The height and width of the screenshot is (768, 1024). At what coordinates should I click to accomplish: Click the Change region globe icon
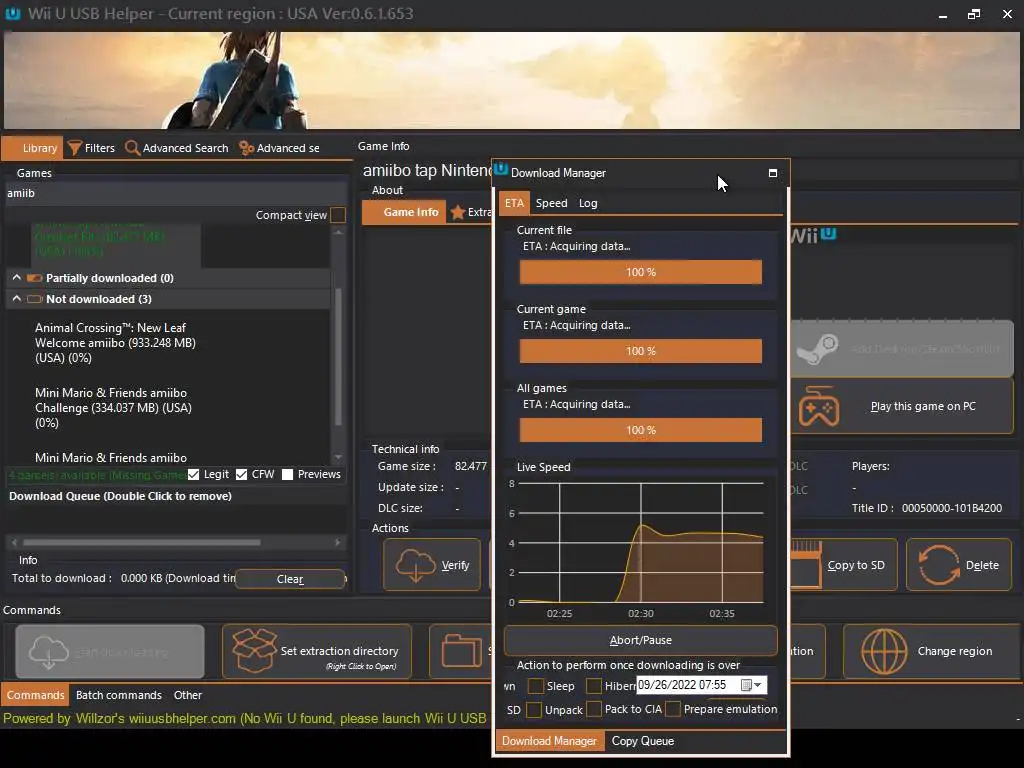(884, 651)
